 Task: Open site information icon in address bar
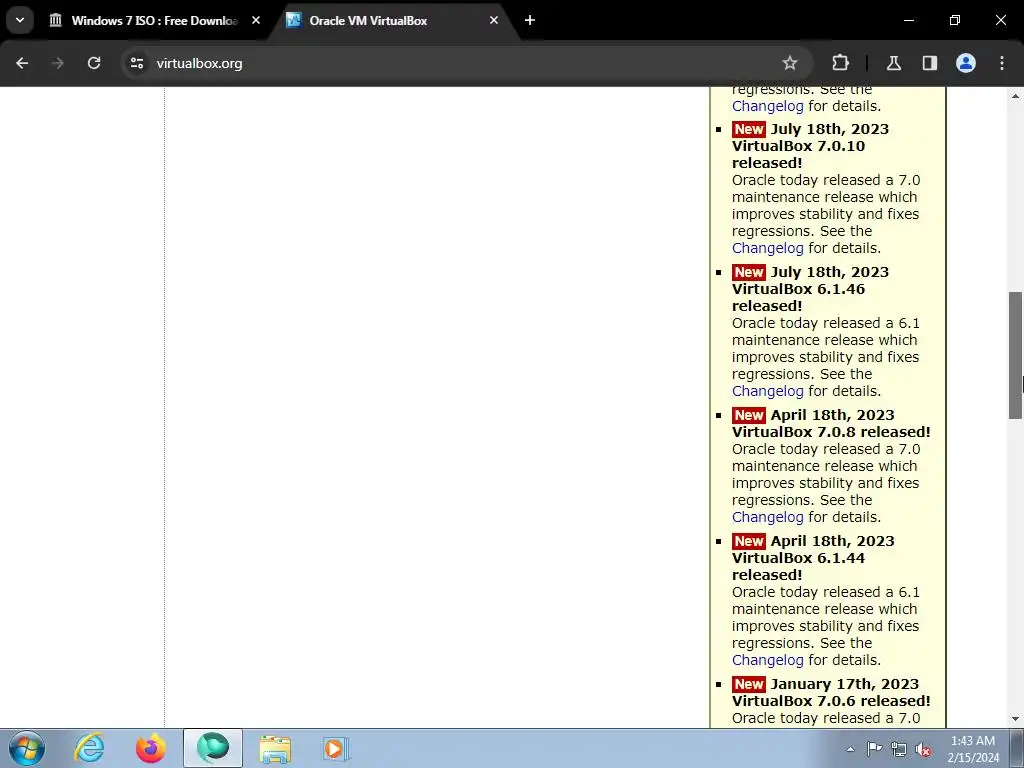point(137,63)
